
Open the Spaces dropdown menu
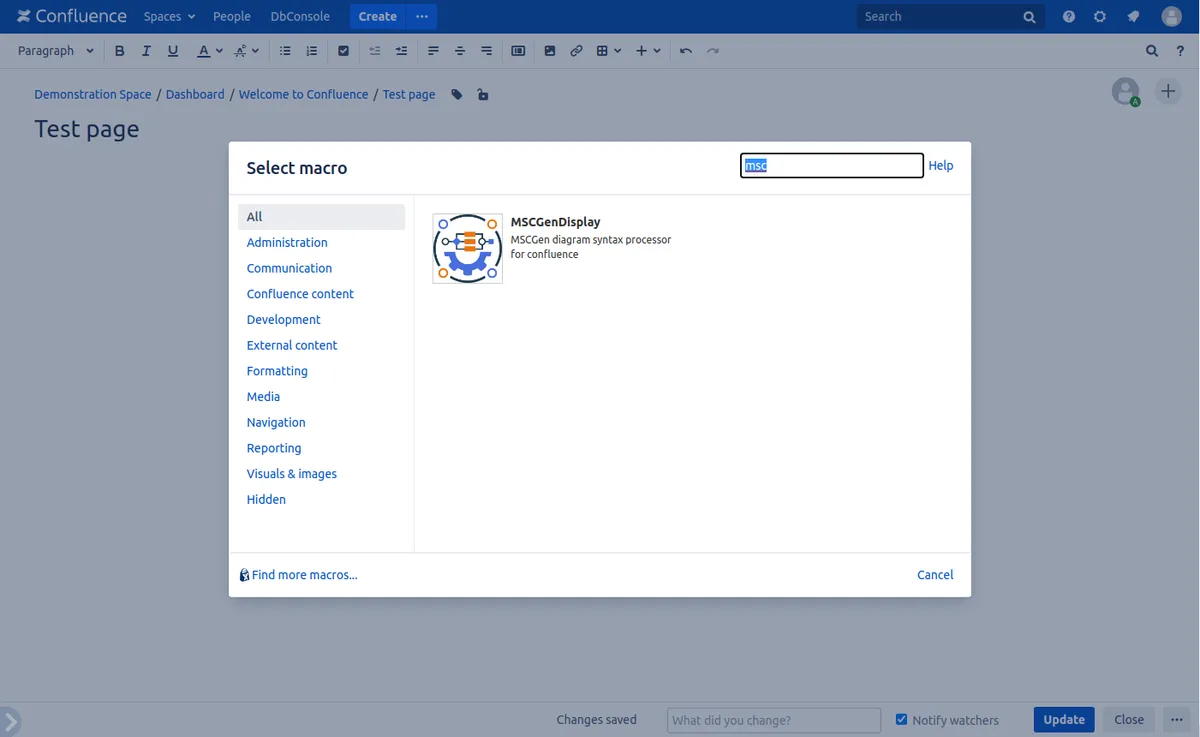169,17
